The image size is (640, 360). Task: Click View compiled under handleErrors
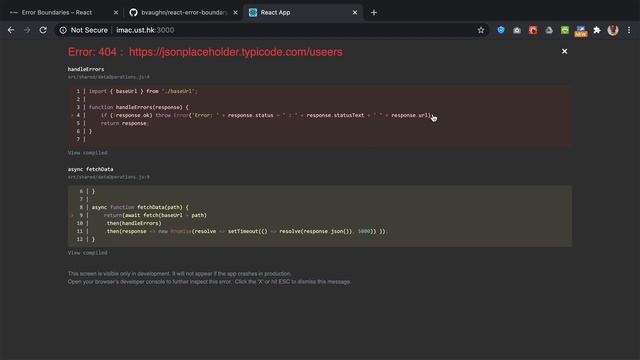click(88, 153)
